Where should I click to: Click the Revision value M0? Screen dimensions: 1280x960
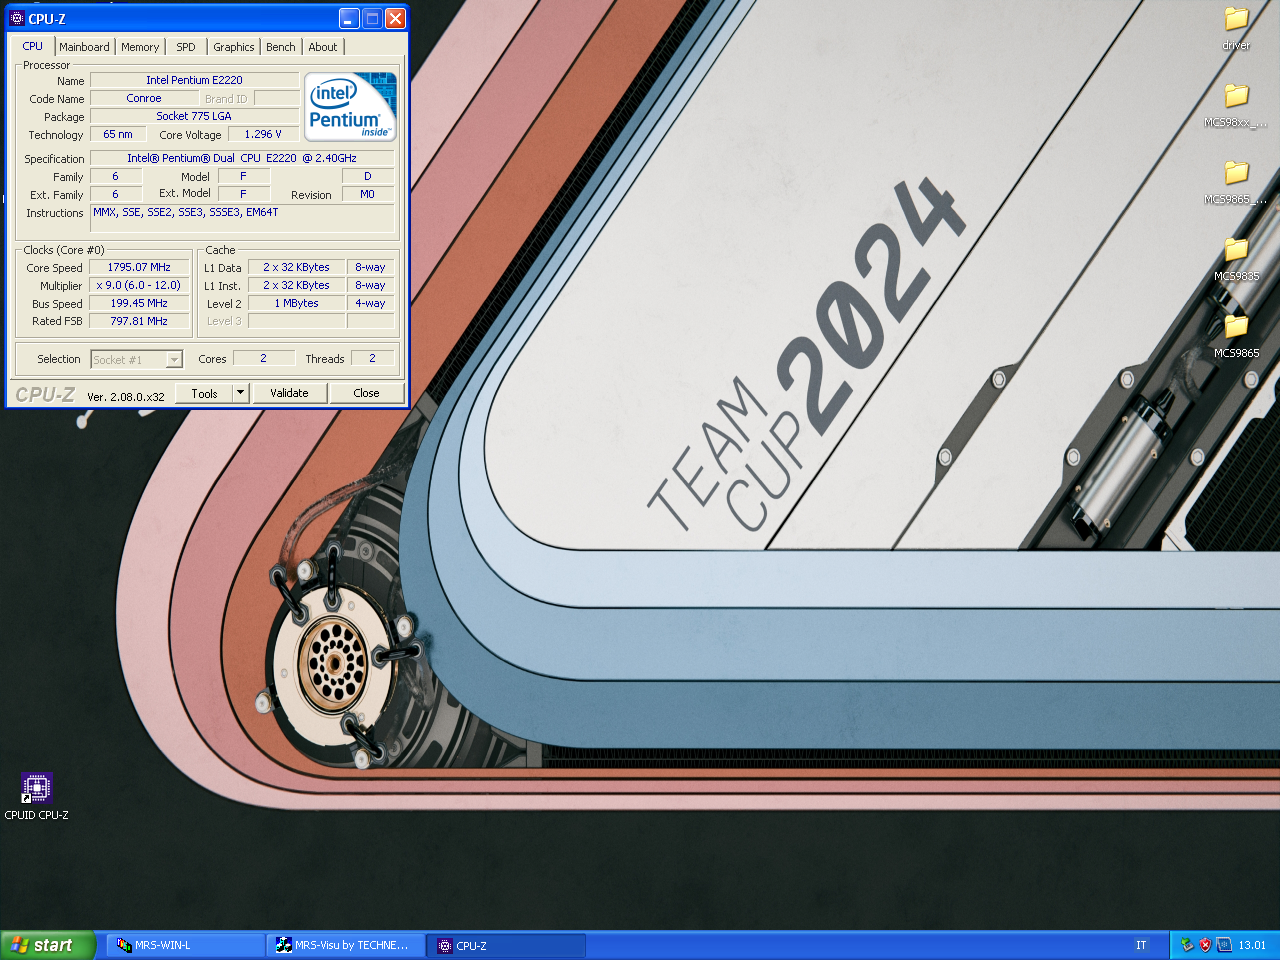click(367, 194)
